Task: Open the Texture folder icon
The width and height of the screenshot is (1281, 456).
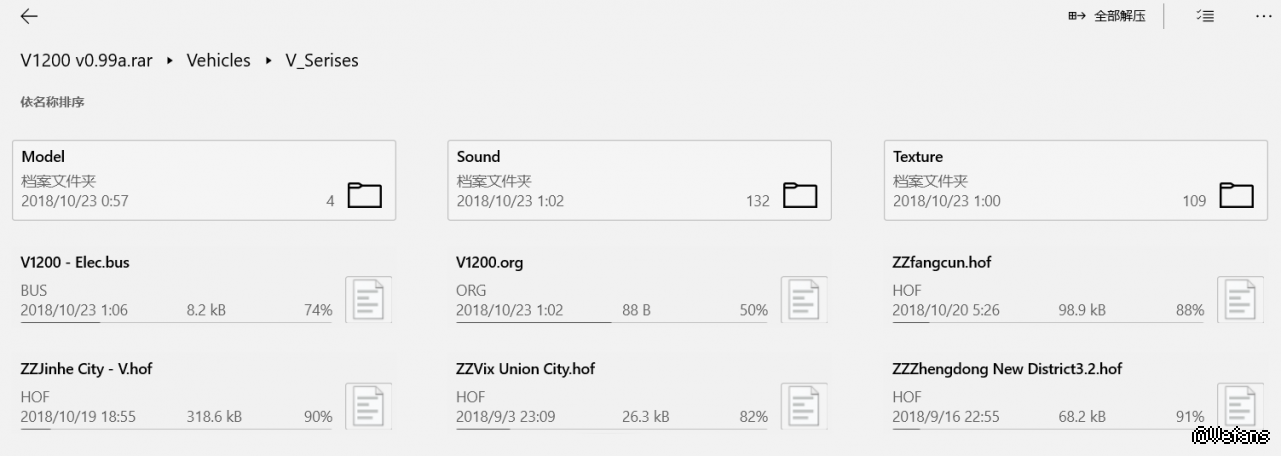Action: (1236, 195)
